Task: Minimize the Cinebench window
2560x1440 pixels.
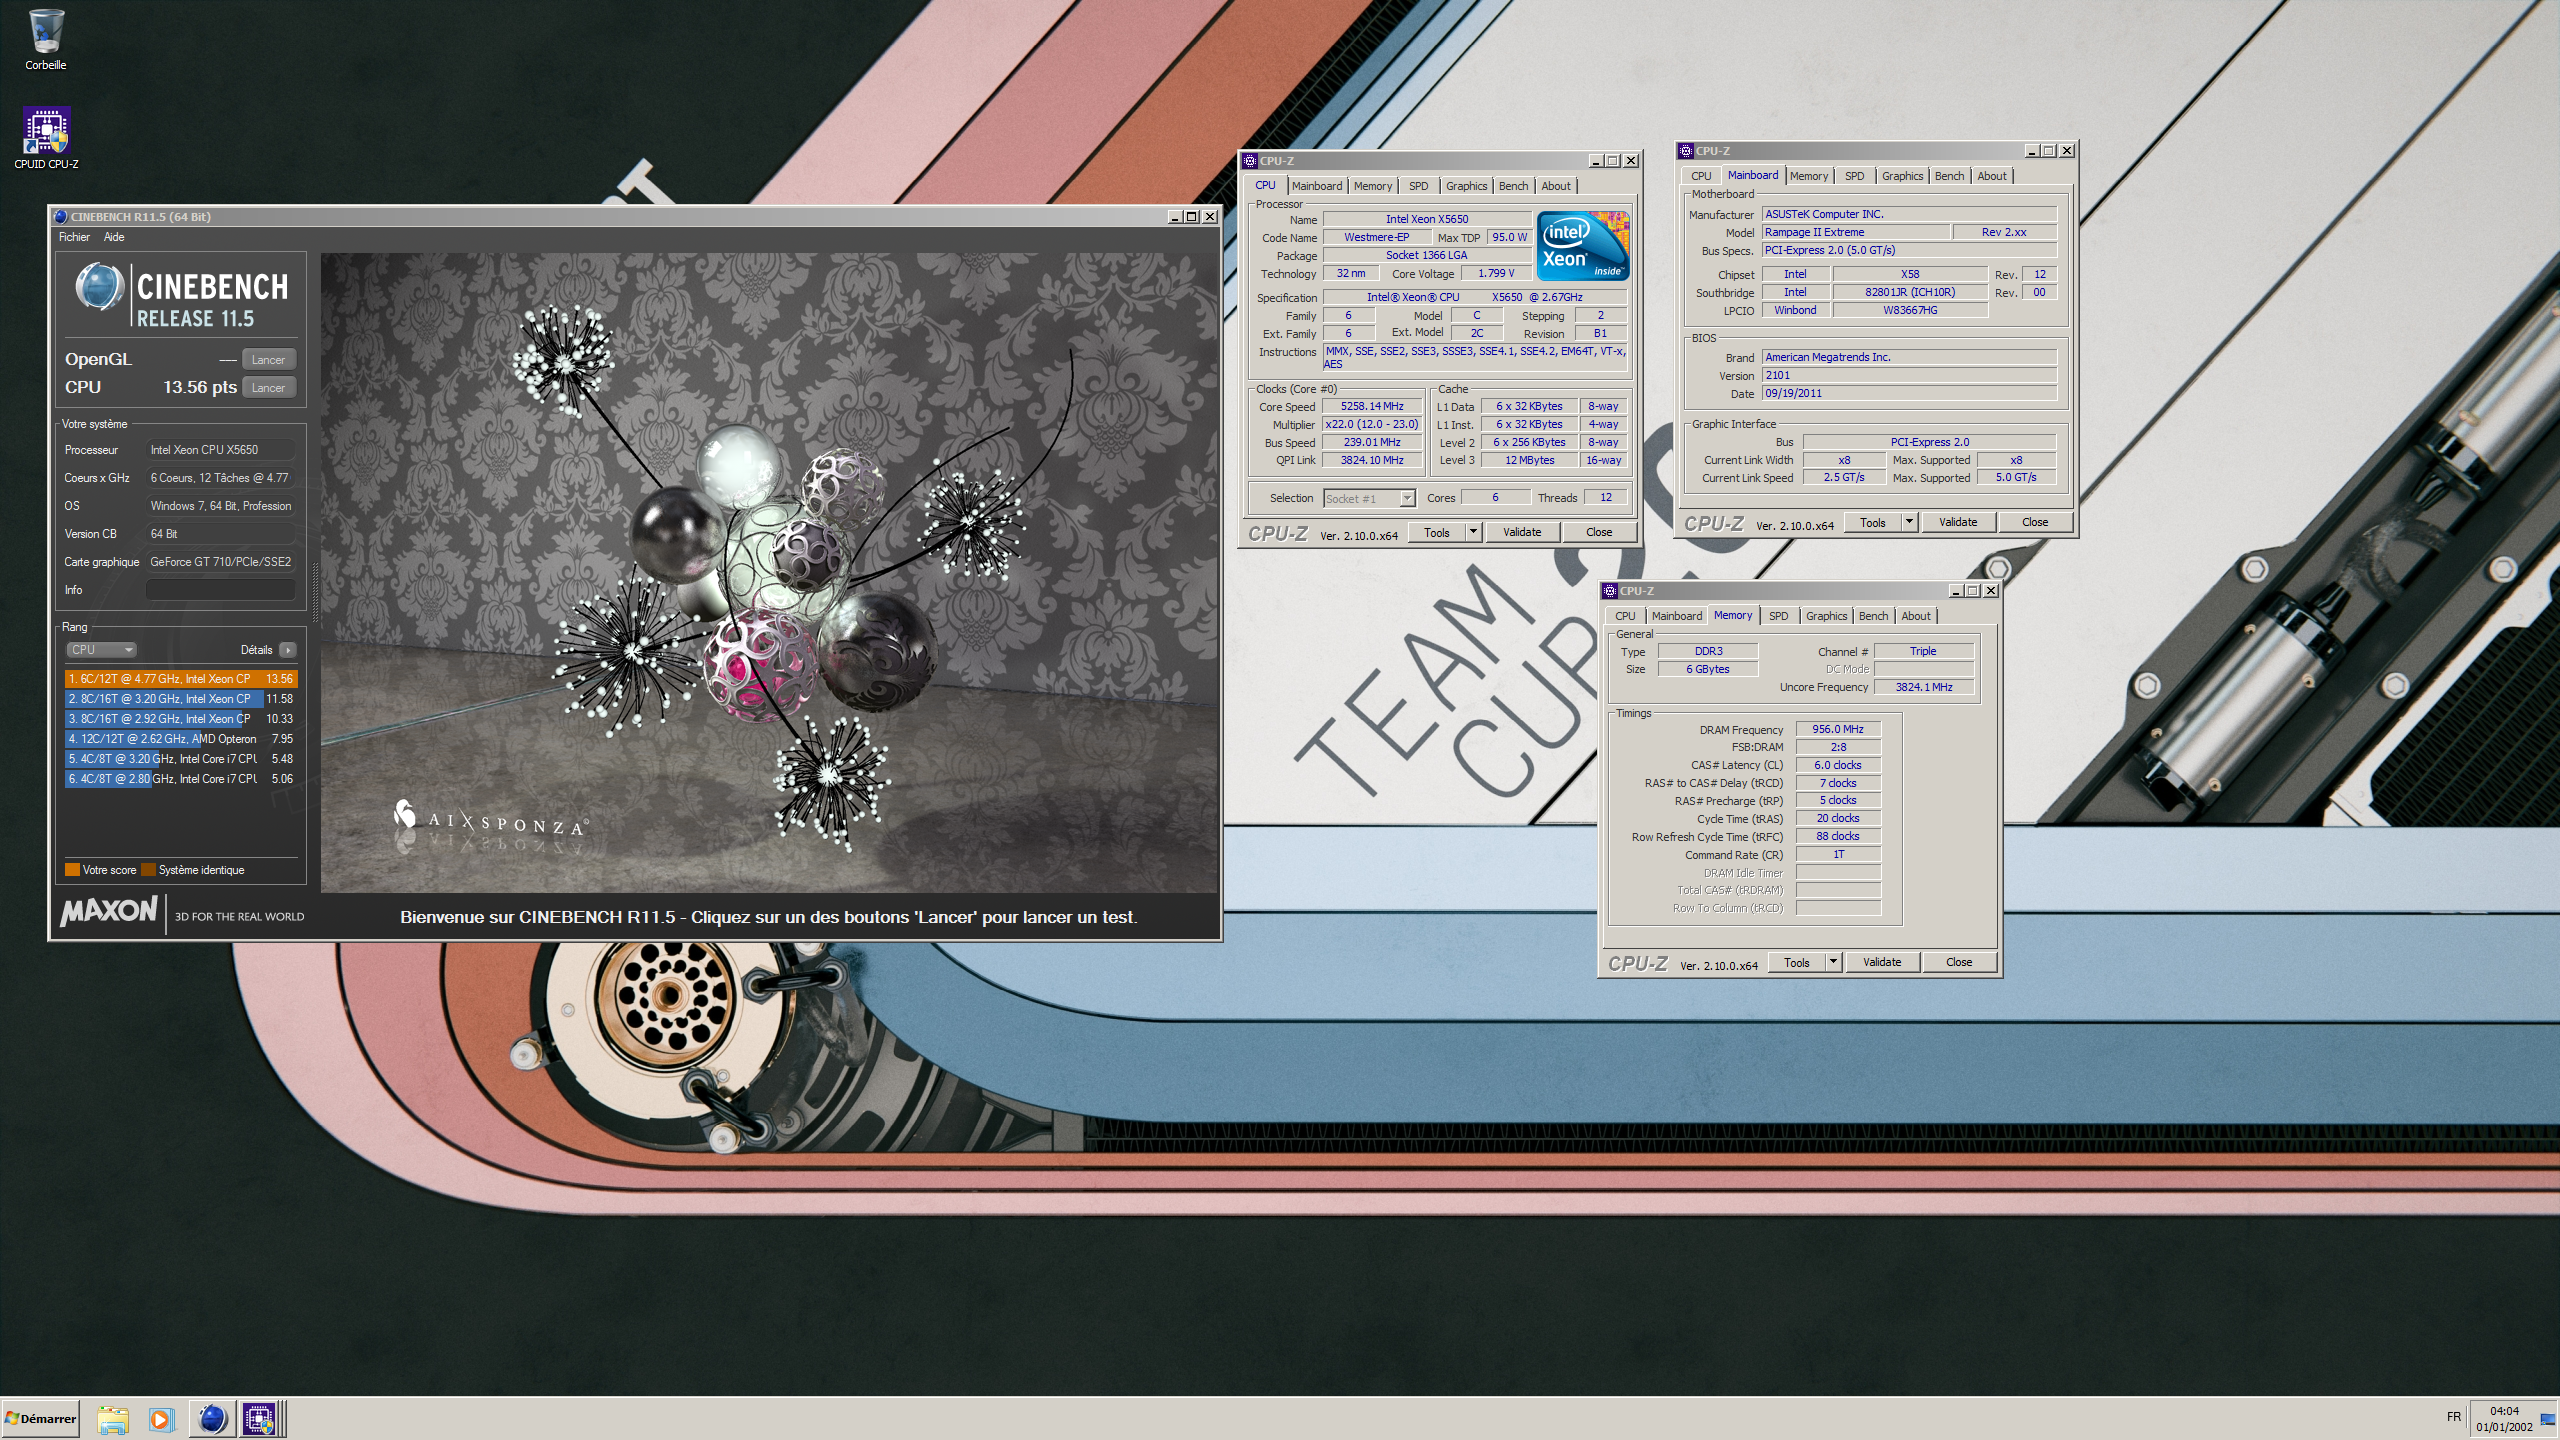Action: [x=1174, y=216]
